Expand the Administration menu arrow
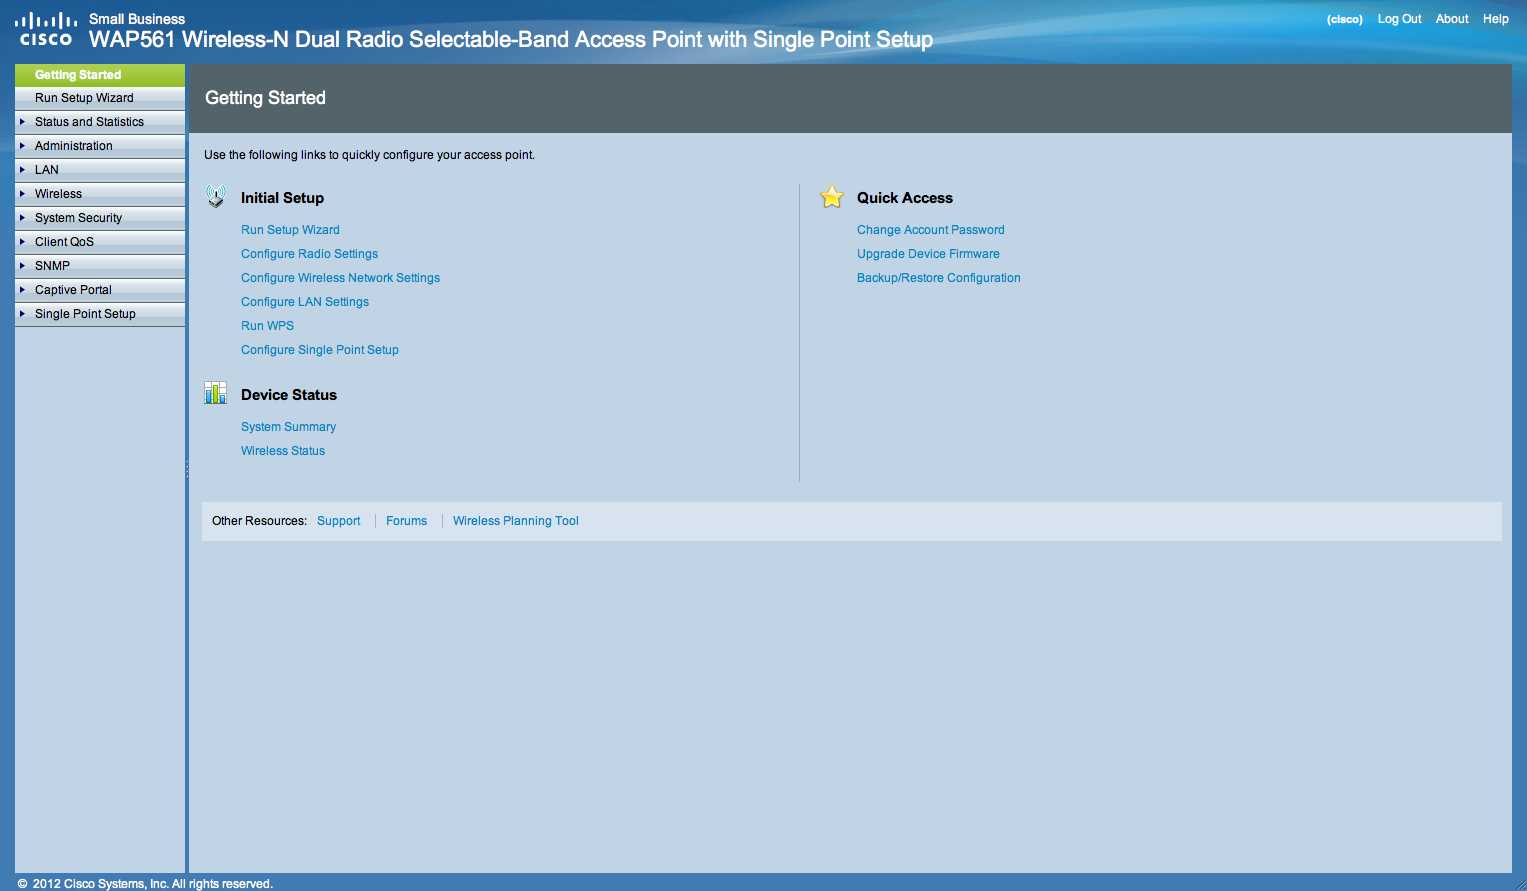The height and width of the screenshot is (891, 1527). tap(23, 146)
